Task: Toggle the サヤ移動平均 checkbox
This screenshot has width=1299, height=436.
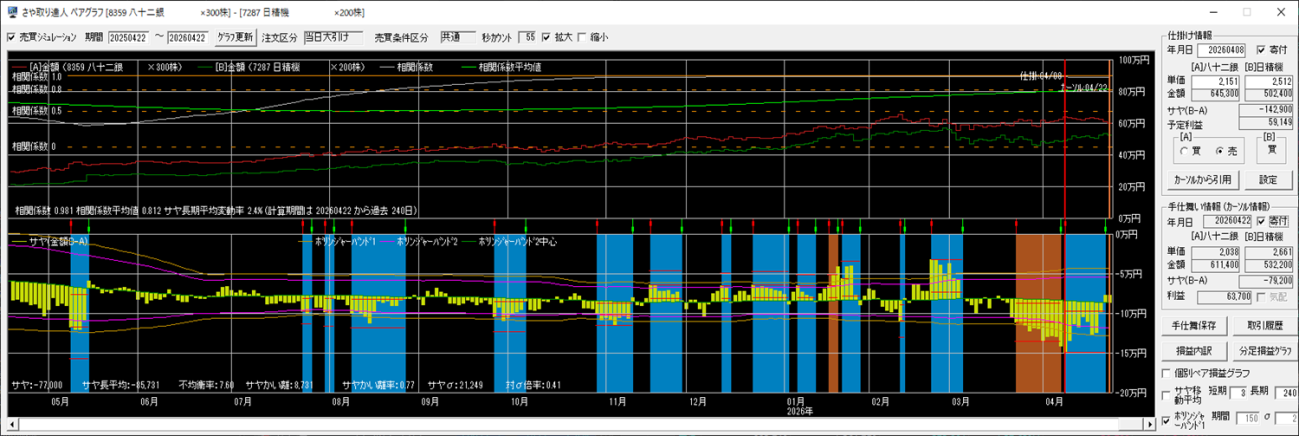Action: tap(1165, 393)
